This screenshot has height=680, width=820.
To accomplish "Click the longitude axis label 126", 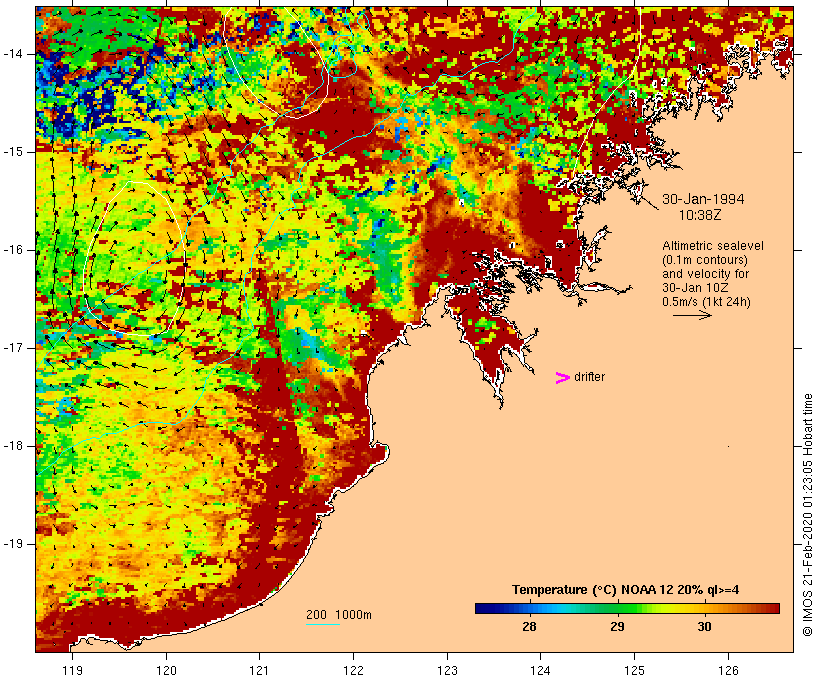I will 728,670.
